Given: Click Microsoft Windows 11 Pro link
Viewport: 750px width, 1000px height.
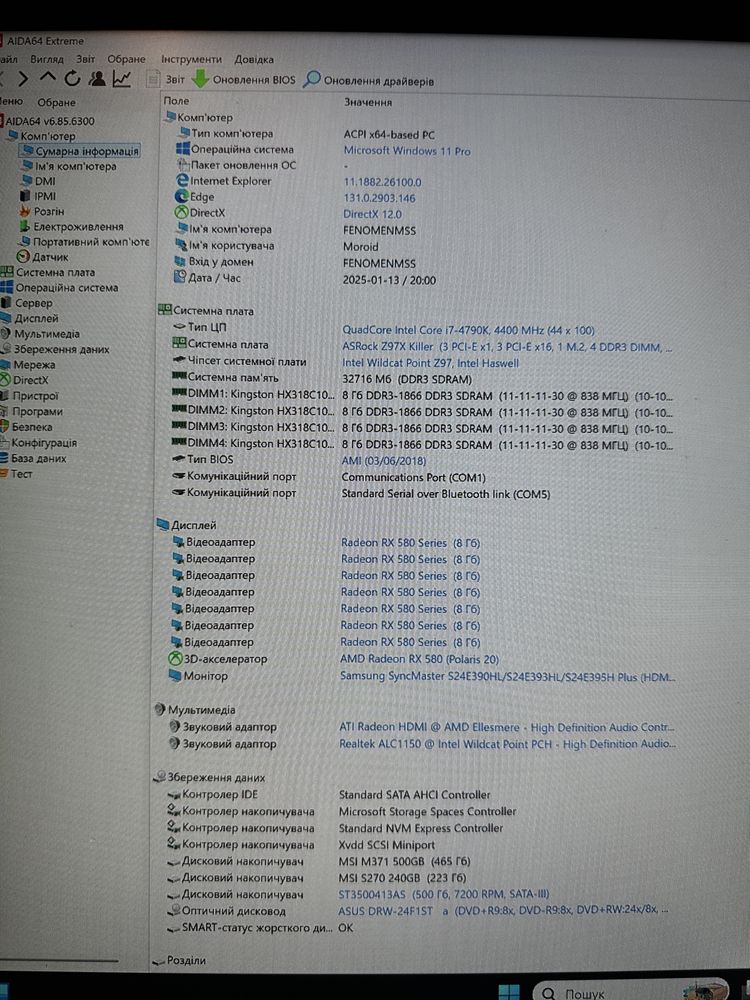Looking at the screenshot, I should (407, 151).
